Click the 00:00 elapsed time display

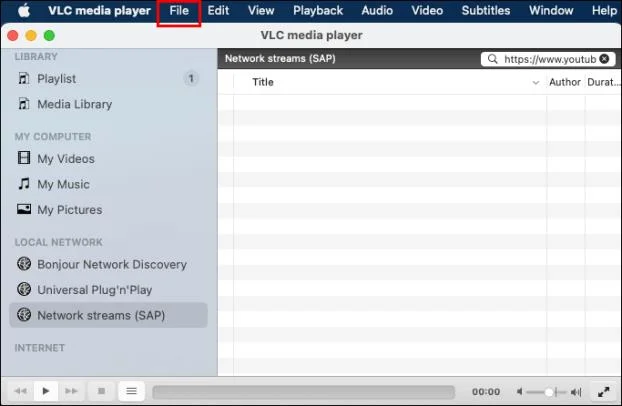tap(486, 392)
